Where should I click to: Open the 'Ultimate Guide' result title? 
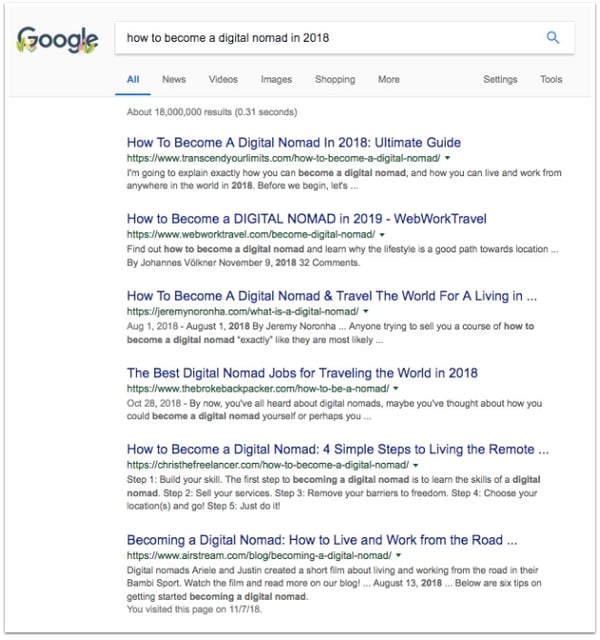click(294, 142)
